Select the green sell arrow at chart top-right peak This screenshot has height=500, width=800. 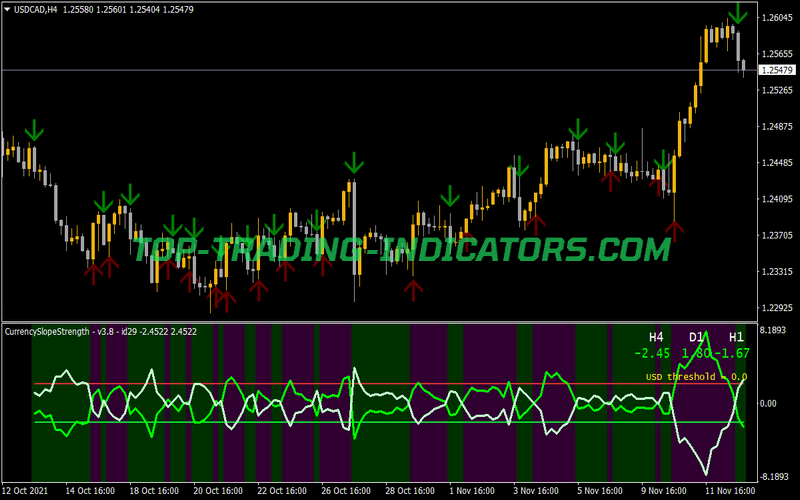point(738,13)
